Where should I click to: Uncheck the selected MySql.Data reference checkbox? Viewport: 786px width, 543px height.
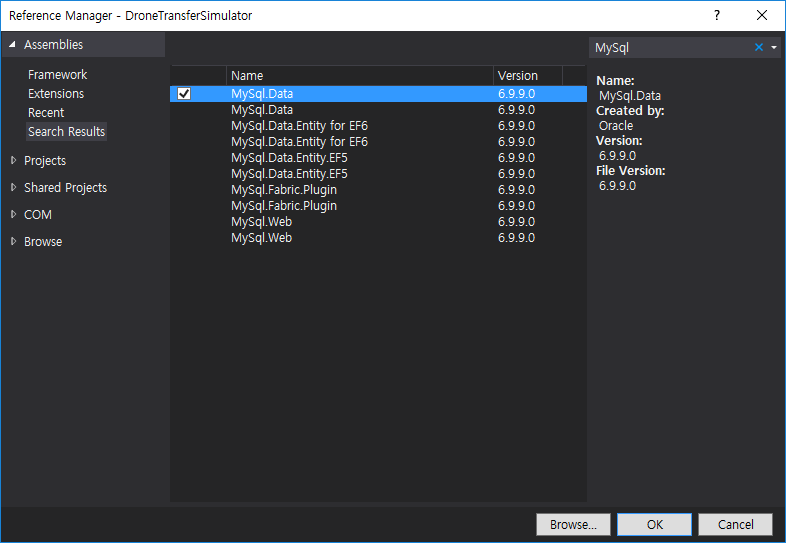pyautogui.click(x=184, y=94)
